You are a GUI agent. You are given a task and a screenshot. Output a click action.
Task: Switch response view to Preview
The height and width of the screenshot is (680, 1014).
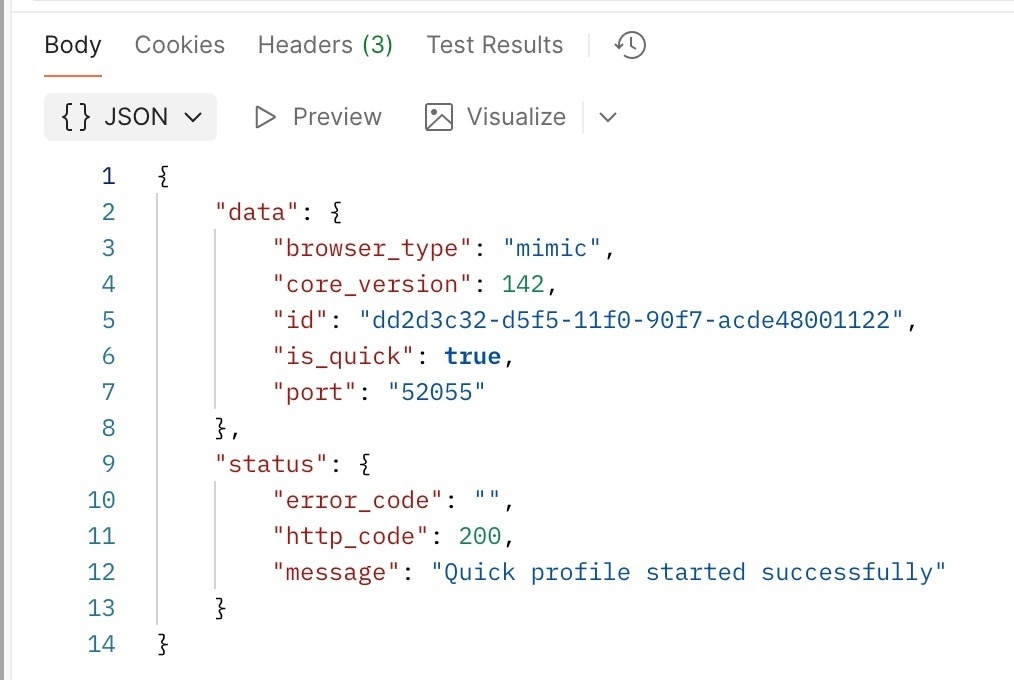(x=337, y=117)
